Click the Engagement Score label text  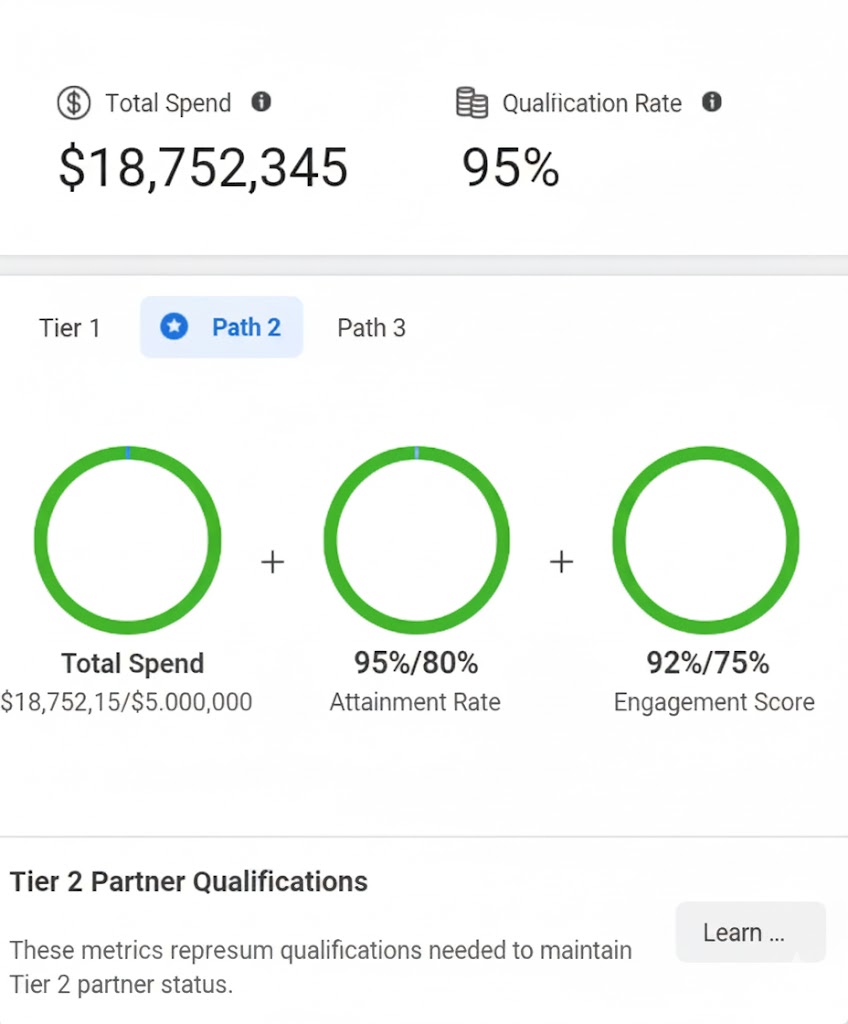click(x=714, y=702)
